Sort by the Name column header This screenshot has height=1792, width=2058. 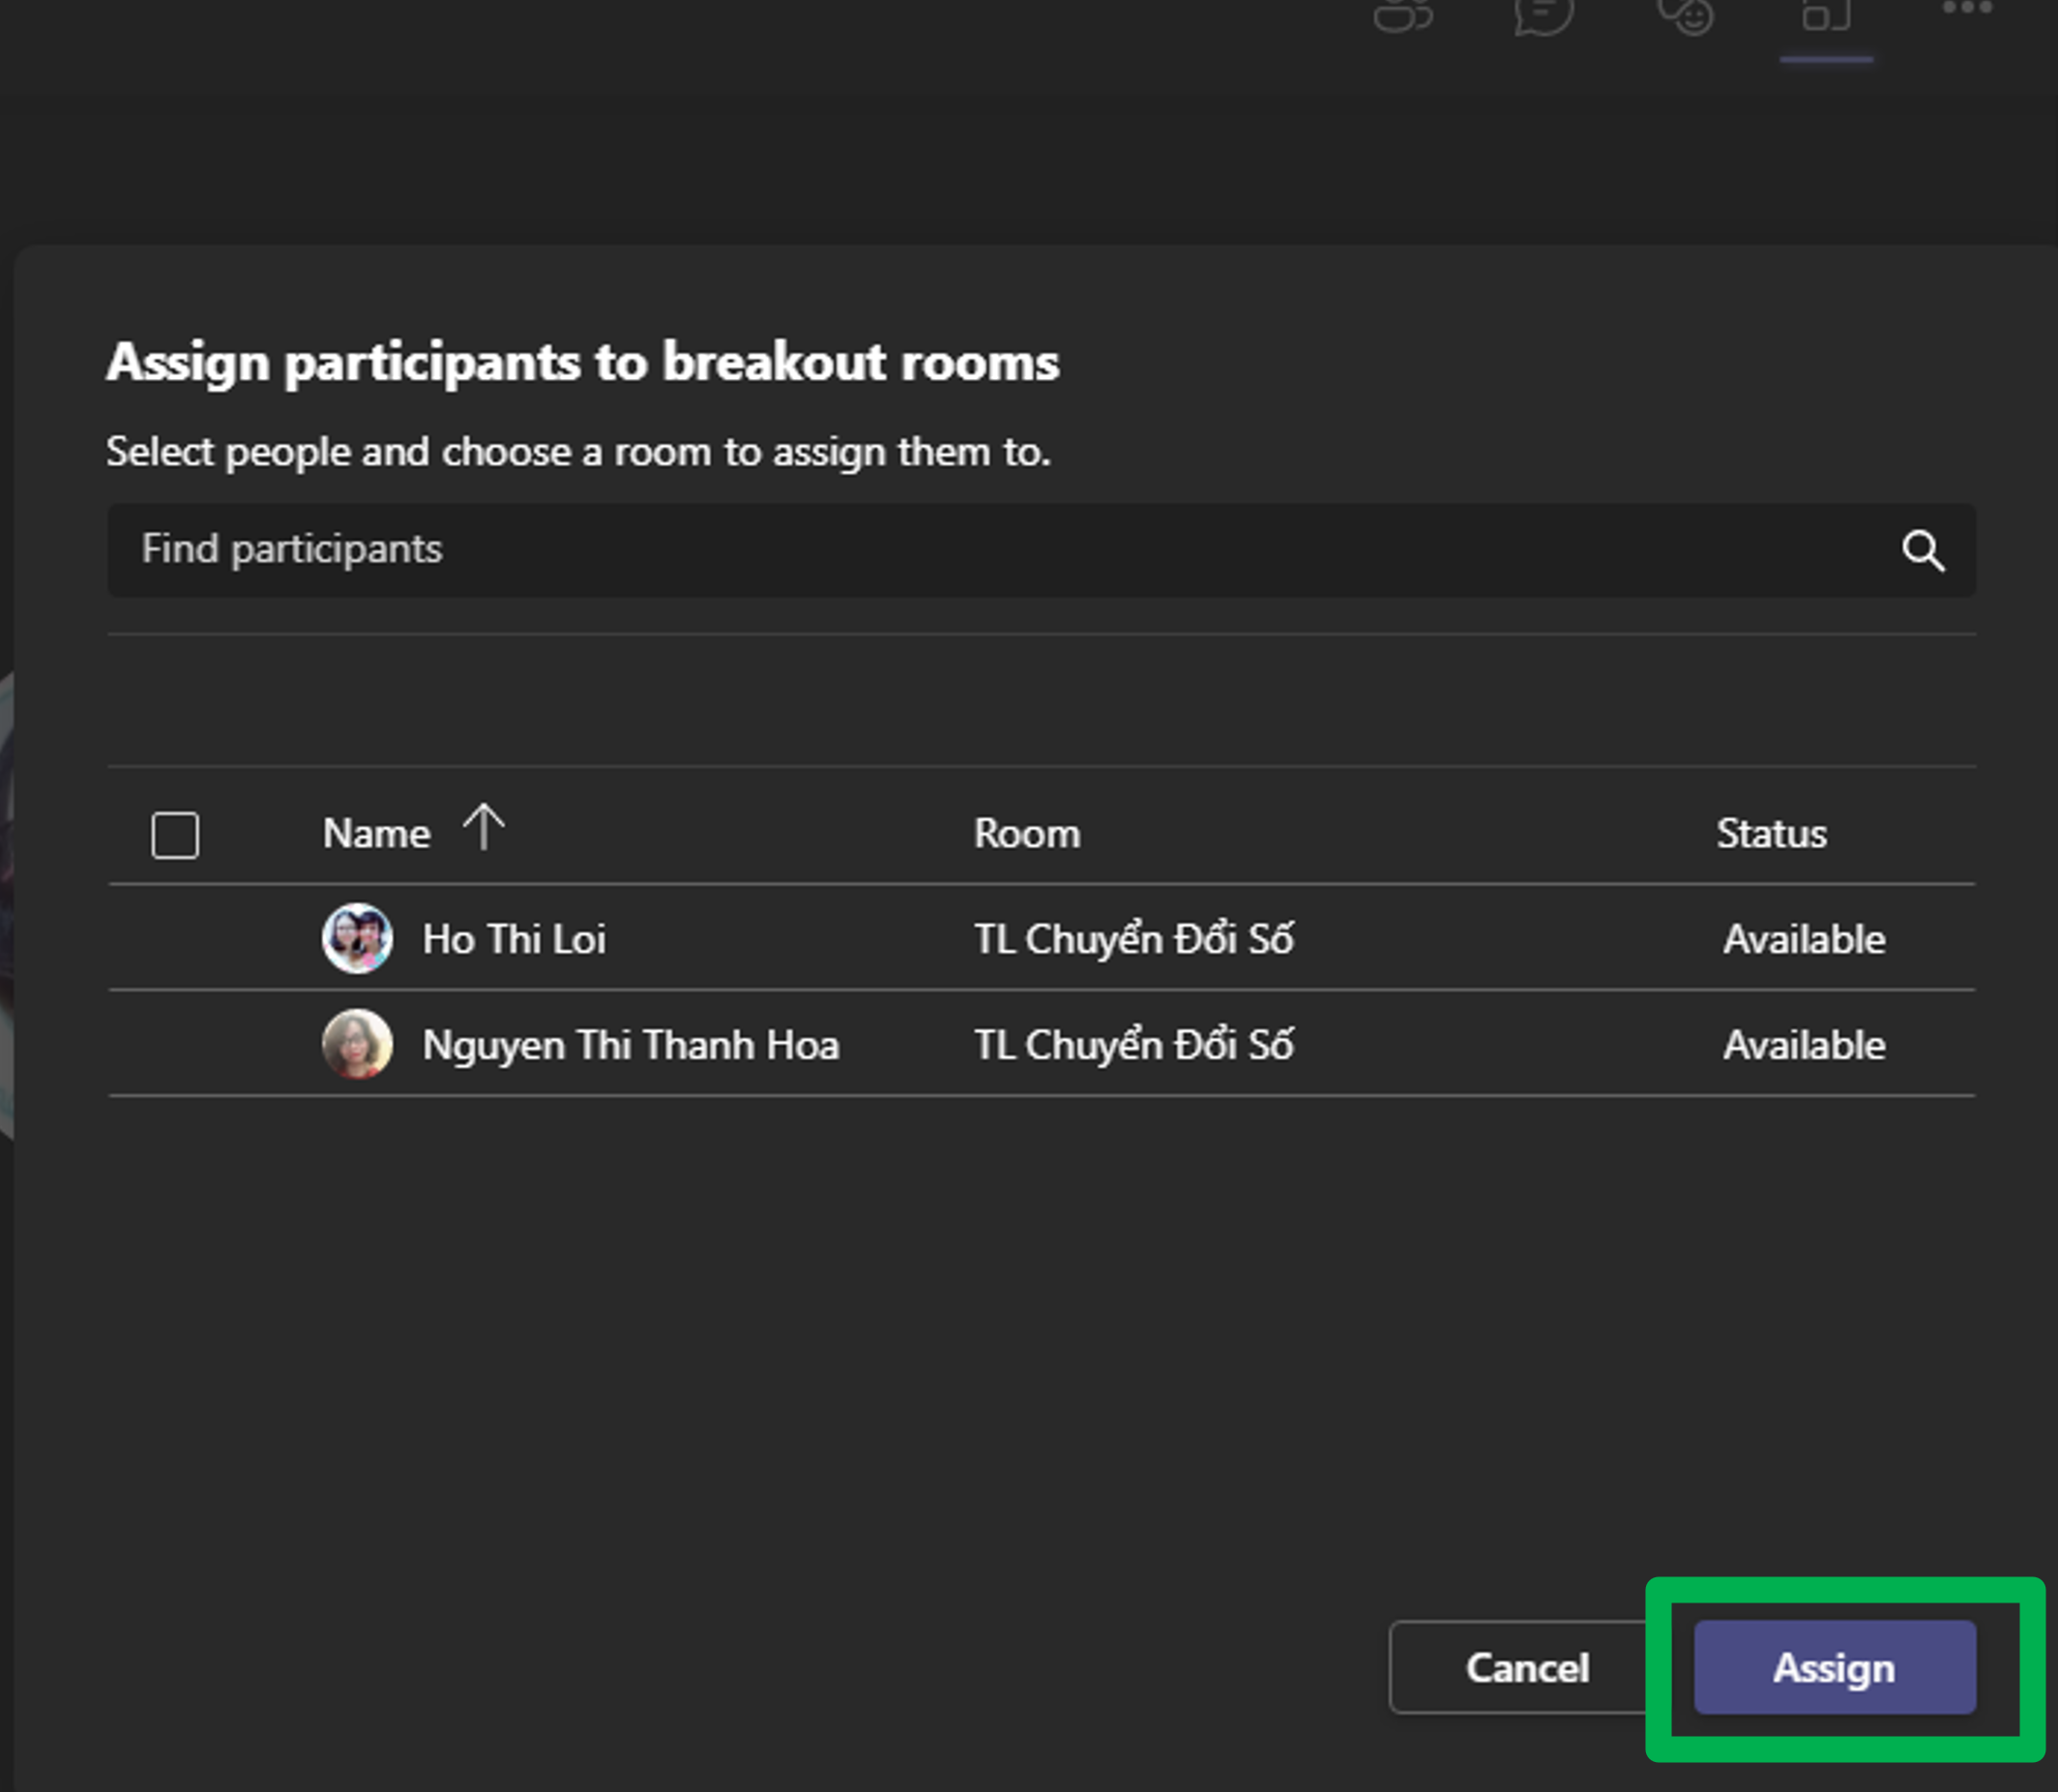[x=376, y=833]
